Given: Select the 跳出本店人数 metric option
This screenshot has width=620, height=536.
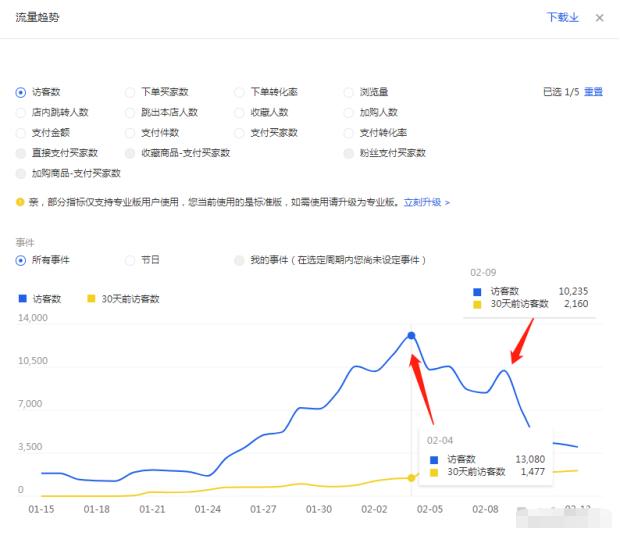Looking at the screenshot, I should click(x=130, y=113).
